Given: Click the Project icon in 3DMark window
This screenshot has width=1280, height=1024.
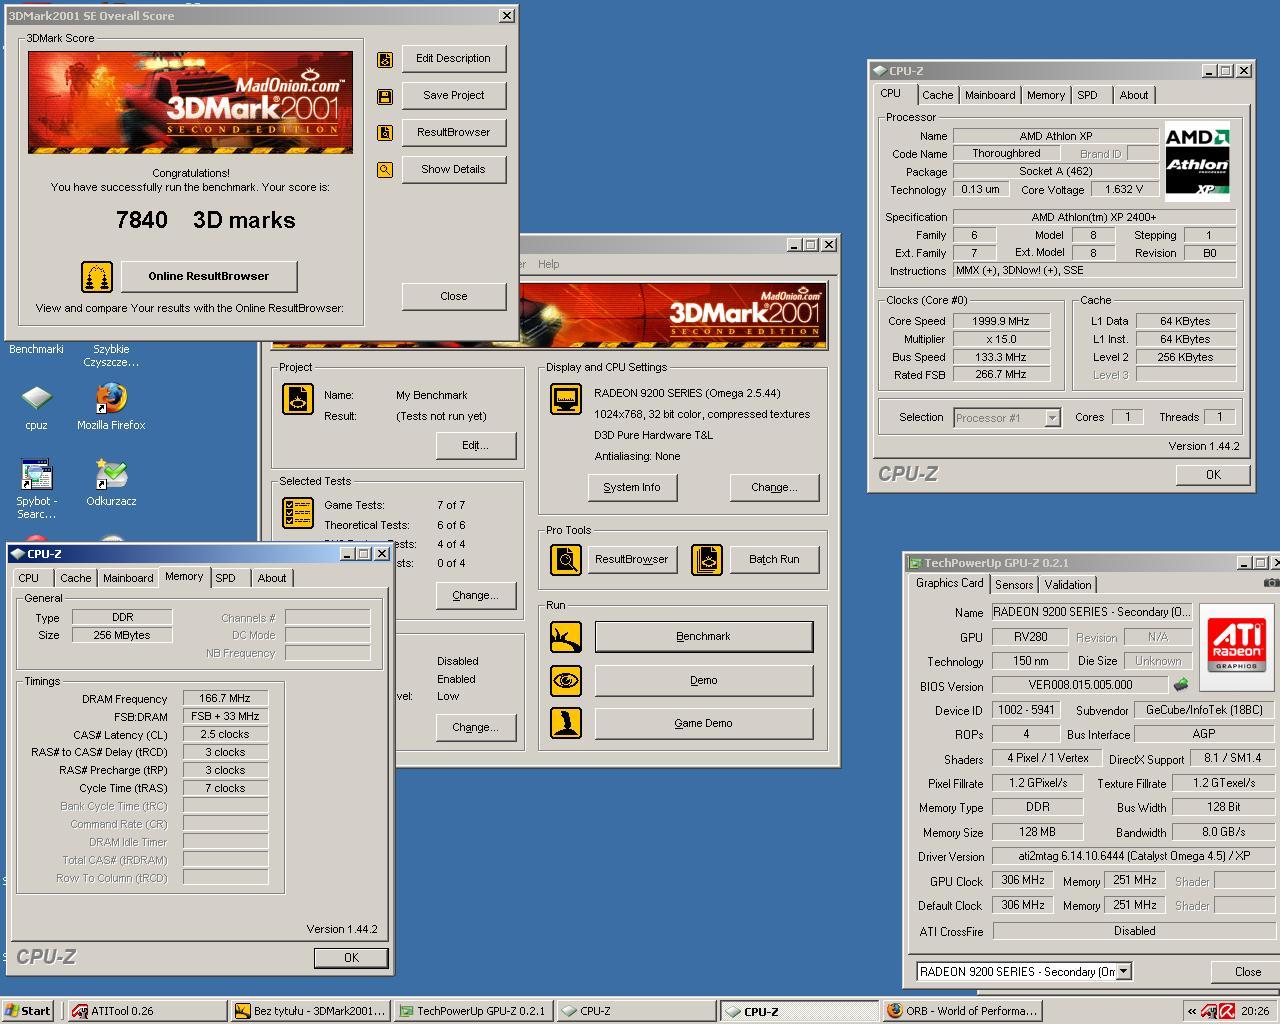Looking at the screenshot, I should (298, 398).
